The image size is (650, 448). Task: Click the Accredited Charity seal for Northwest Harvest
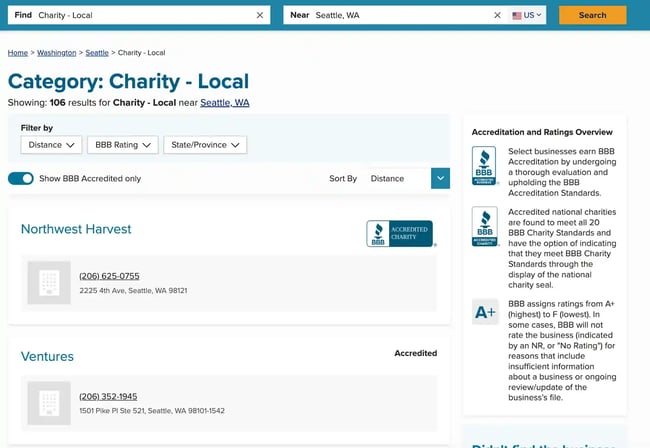coord(400,234)
